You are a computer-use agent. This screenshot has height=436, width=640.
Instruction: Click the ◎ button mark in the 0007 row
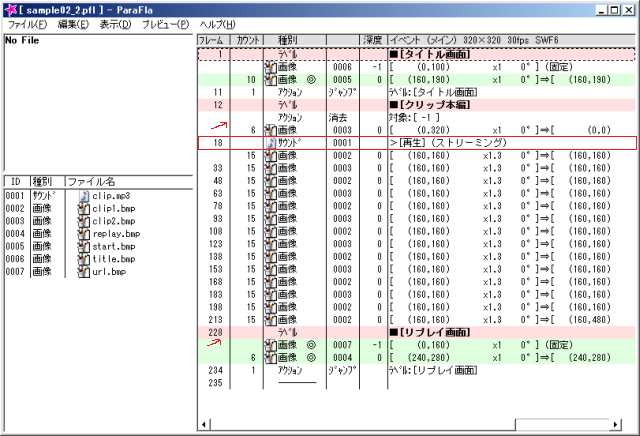tap(311, 345)
